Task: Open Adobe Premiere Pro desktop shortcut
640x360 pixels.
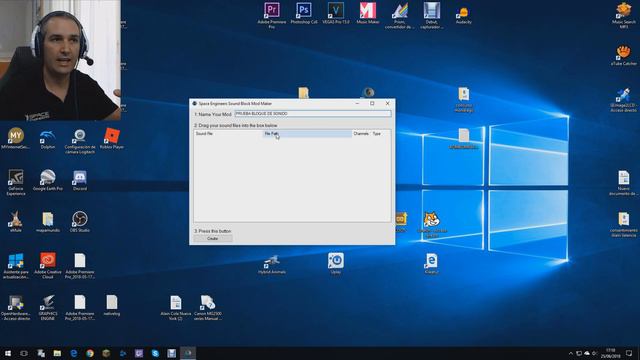Action: pyautogui.click(x=272, y=15)
